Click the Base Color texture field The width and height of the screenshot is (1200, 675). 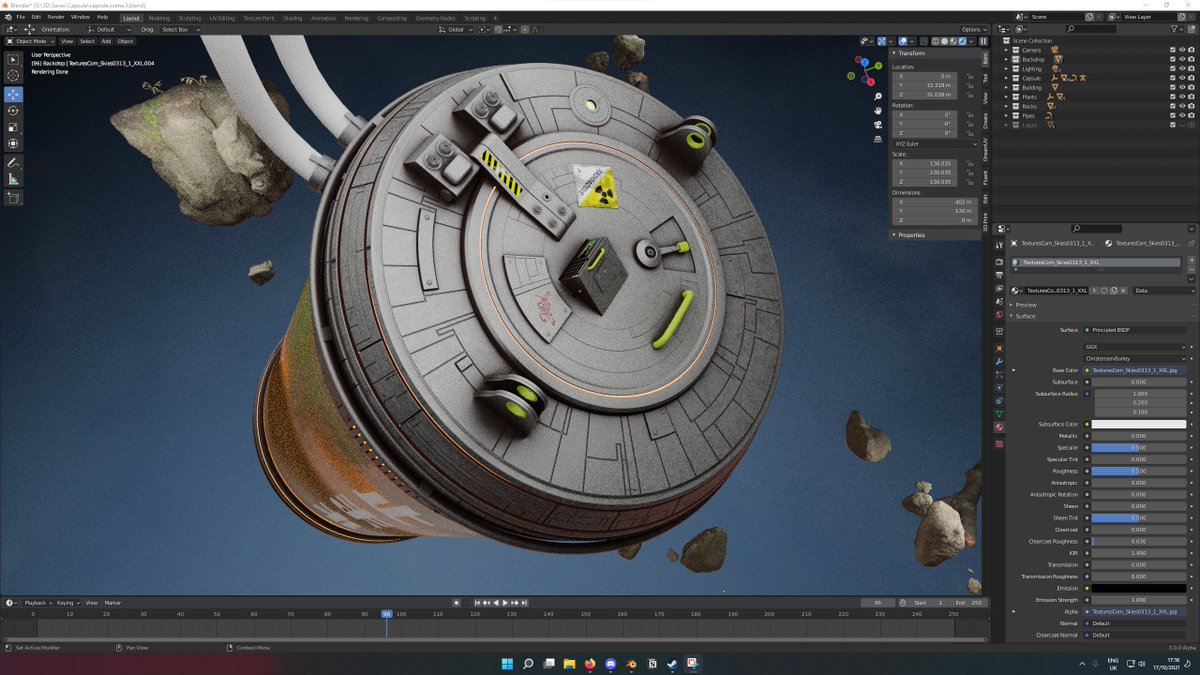click(1137, 370)
